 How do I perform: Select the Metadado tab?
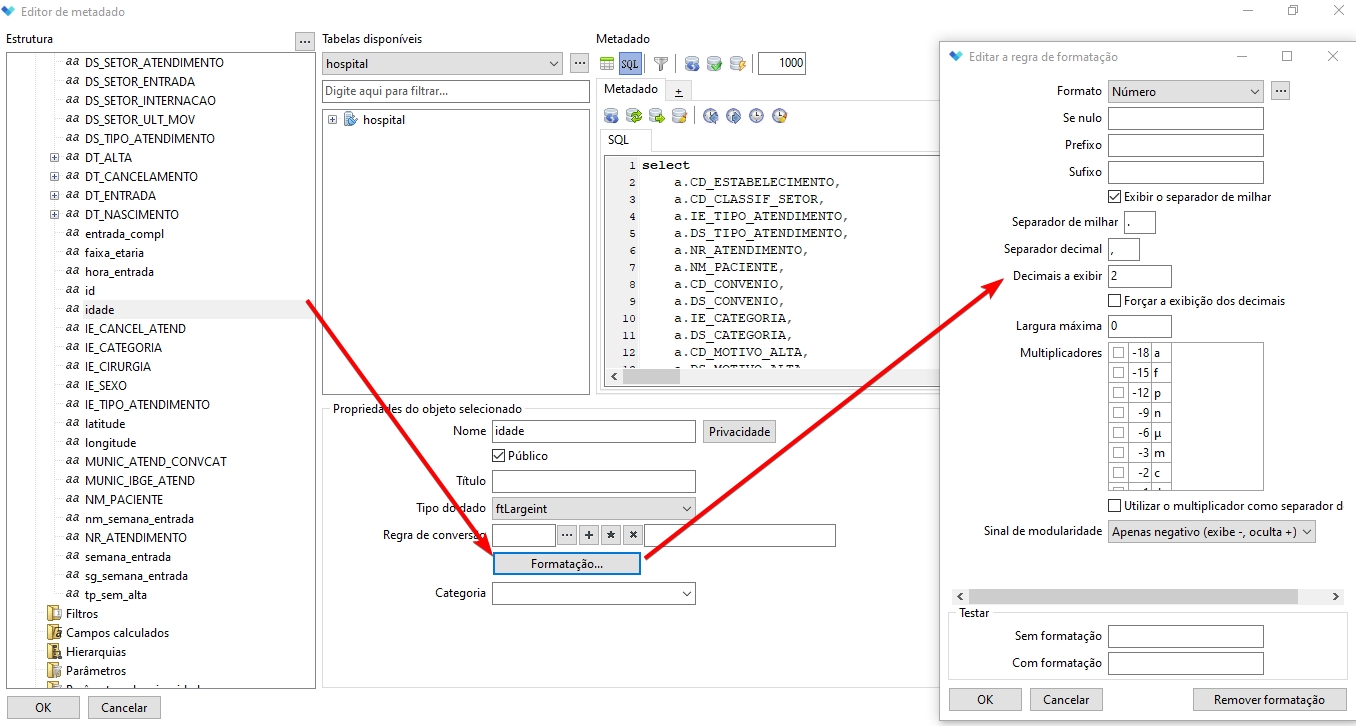tap(630, 90)
